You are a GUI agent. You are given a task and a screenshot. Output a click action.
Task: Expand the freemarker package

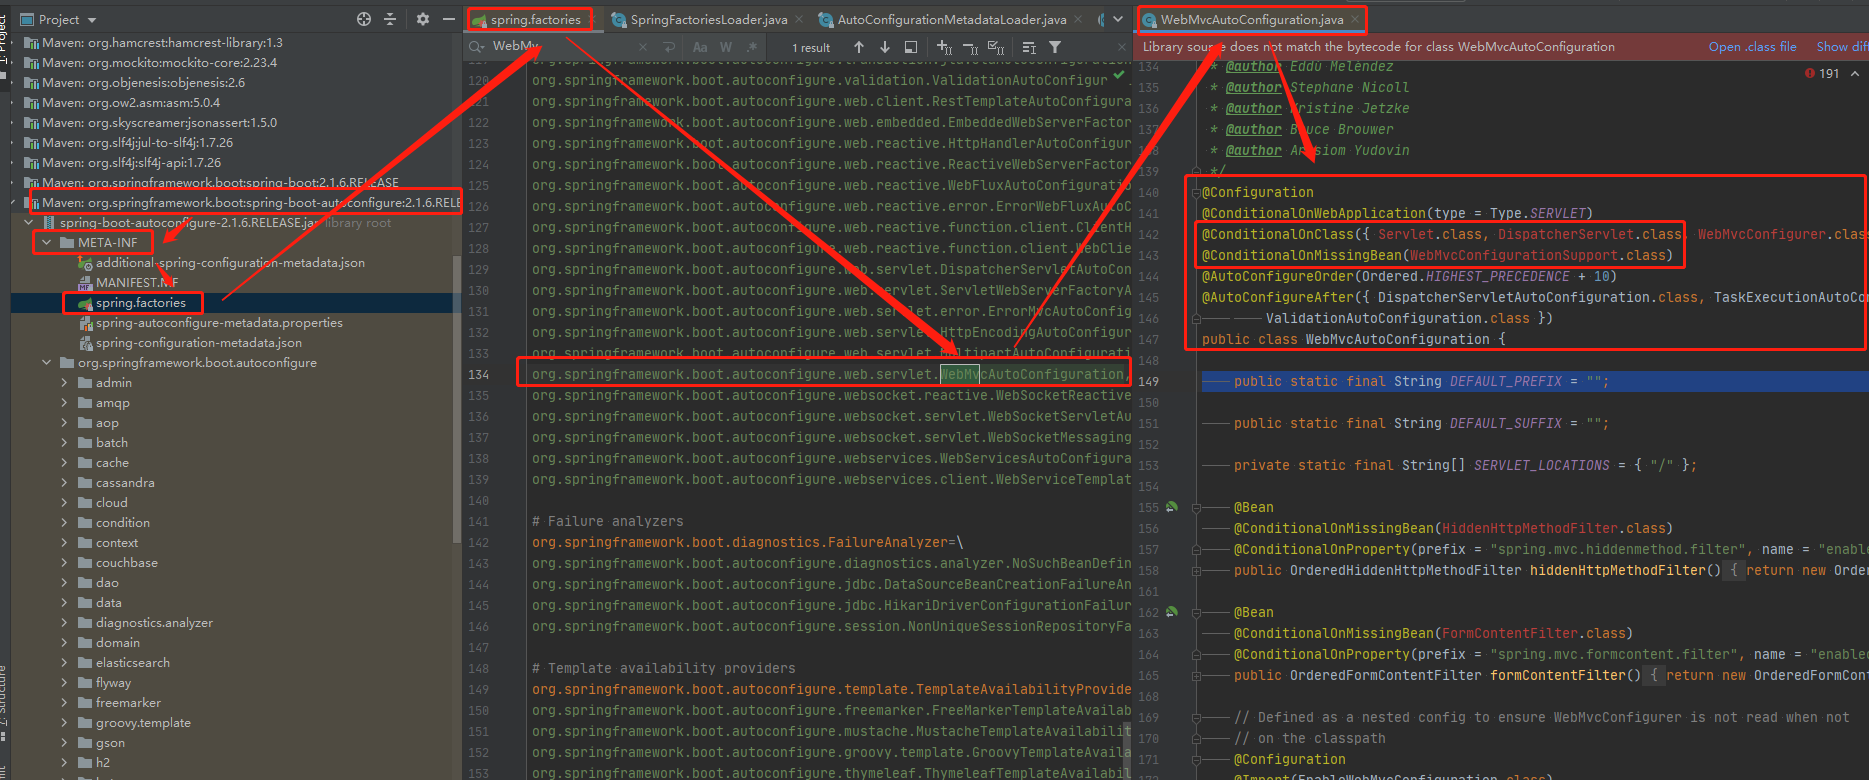tap(64, 703)
